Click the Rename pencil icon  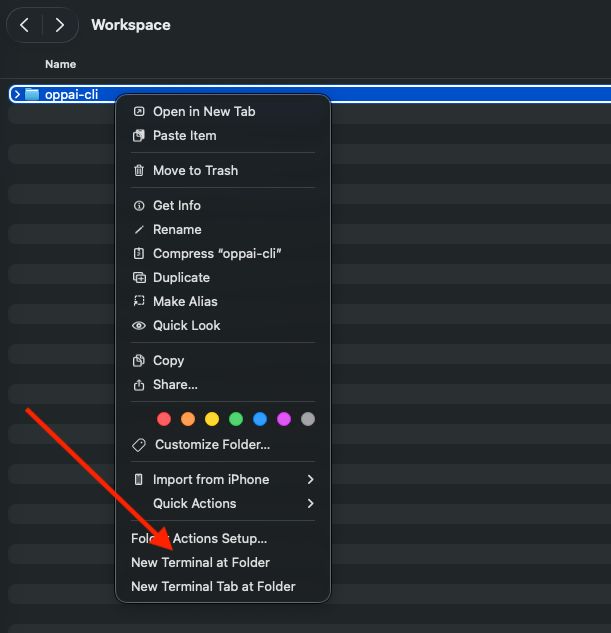(139, 230)
